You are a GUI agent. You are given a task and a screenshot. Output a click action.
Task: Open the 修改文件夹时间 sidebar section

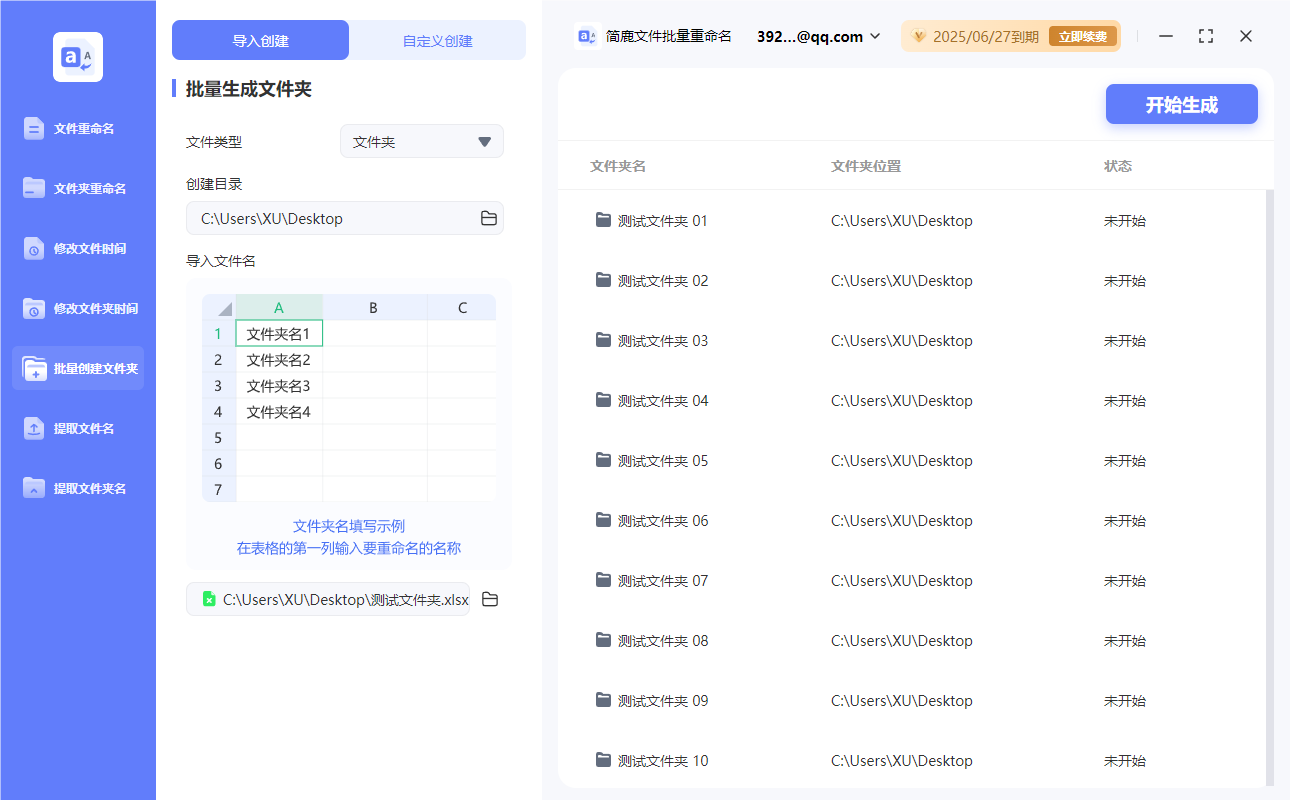[x=78, y=309]
